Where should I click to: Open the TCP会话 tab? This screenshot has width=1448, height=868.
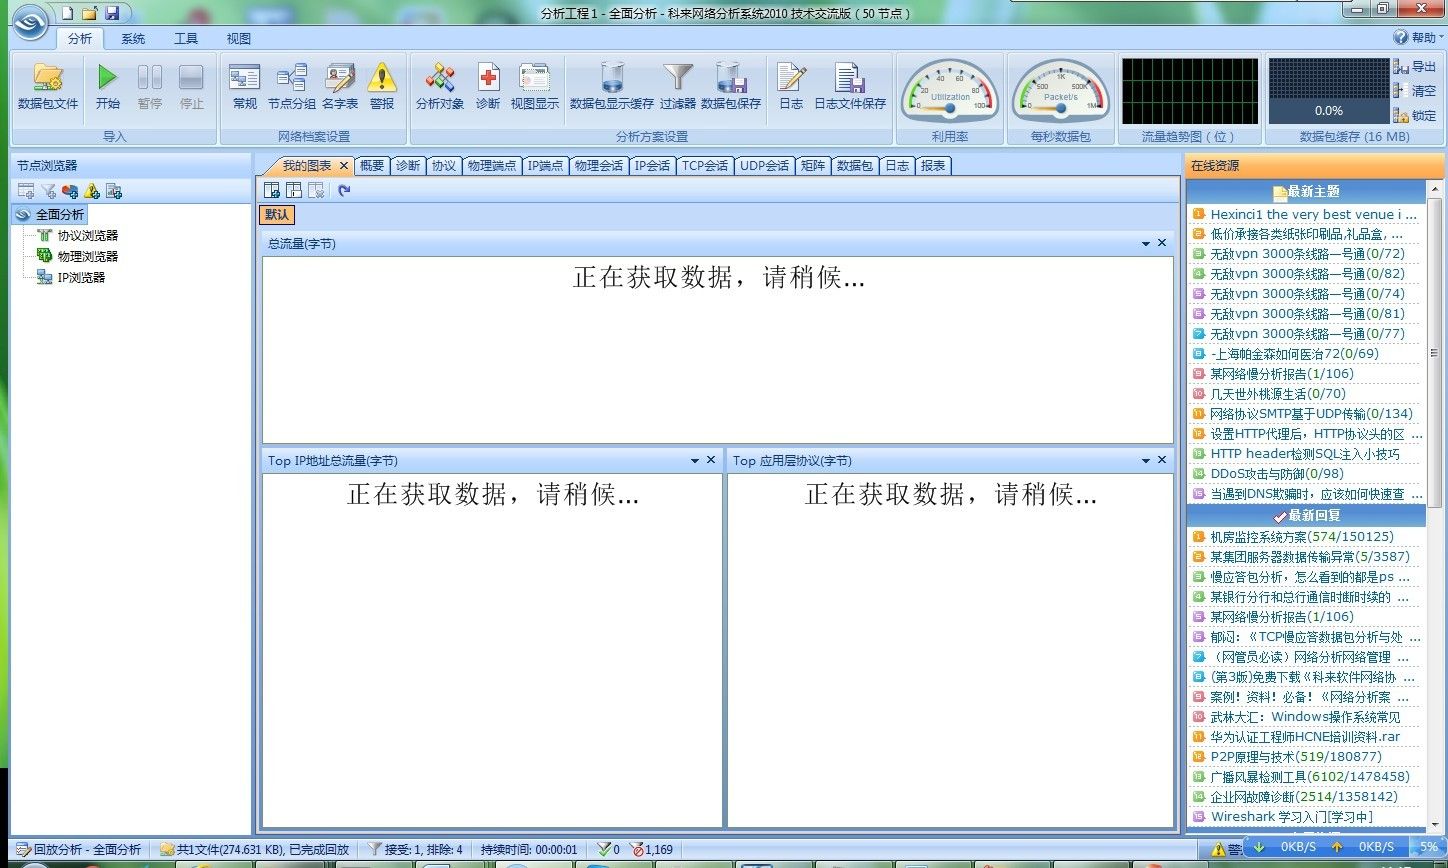705,166
